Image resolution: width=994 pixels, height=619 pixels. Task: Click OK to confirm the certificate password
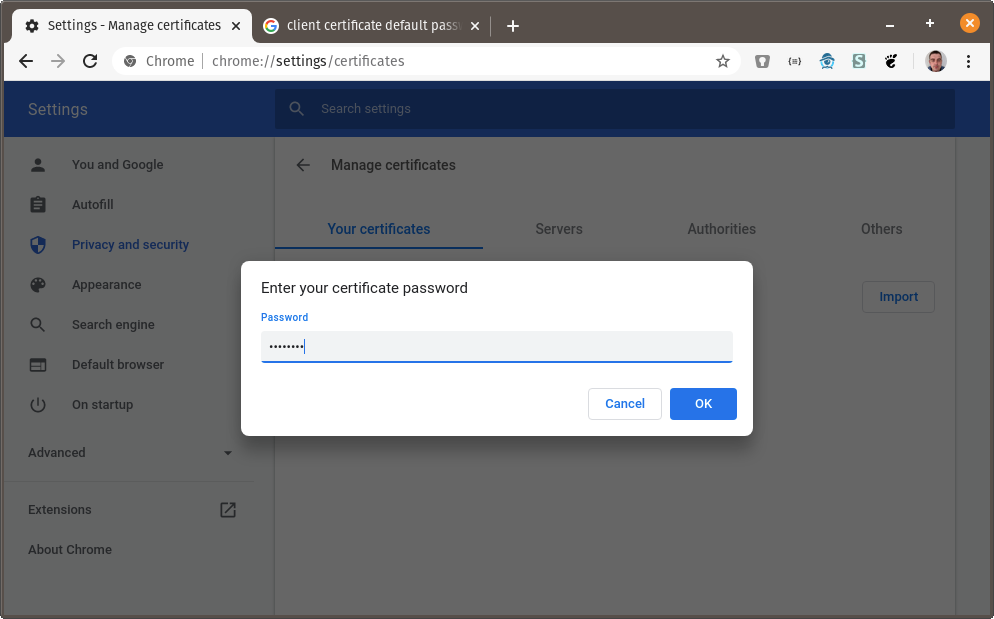[703, 403]
